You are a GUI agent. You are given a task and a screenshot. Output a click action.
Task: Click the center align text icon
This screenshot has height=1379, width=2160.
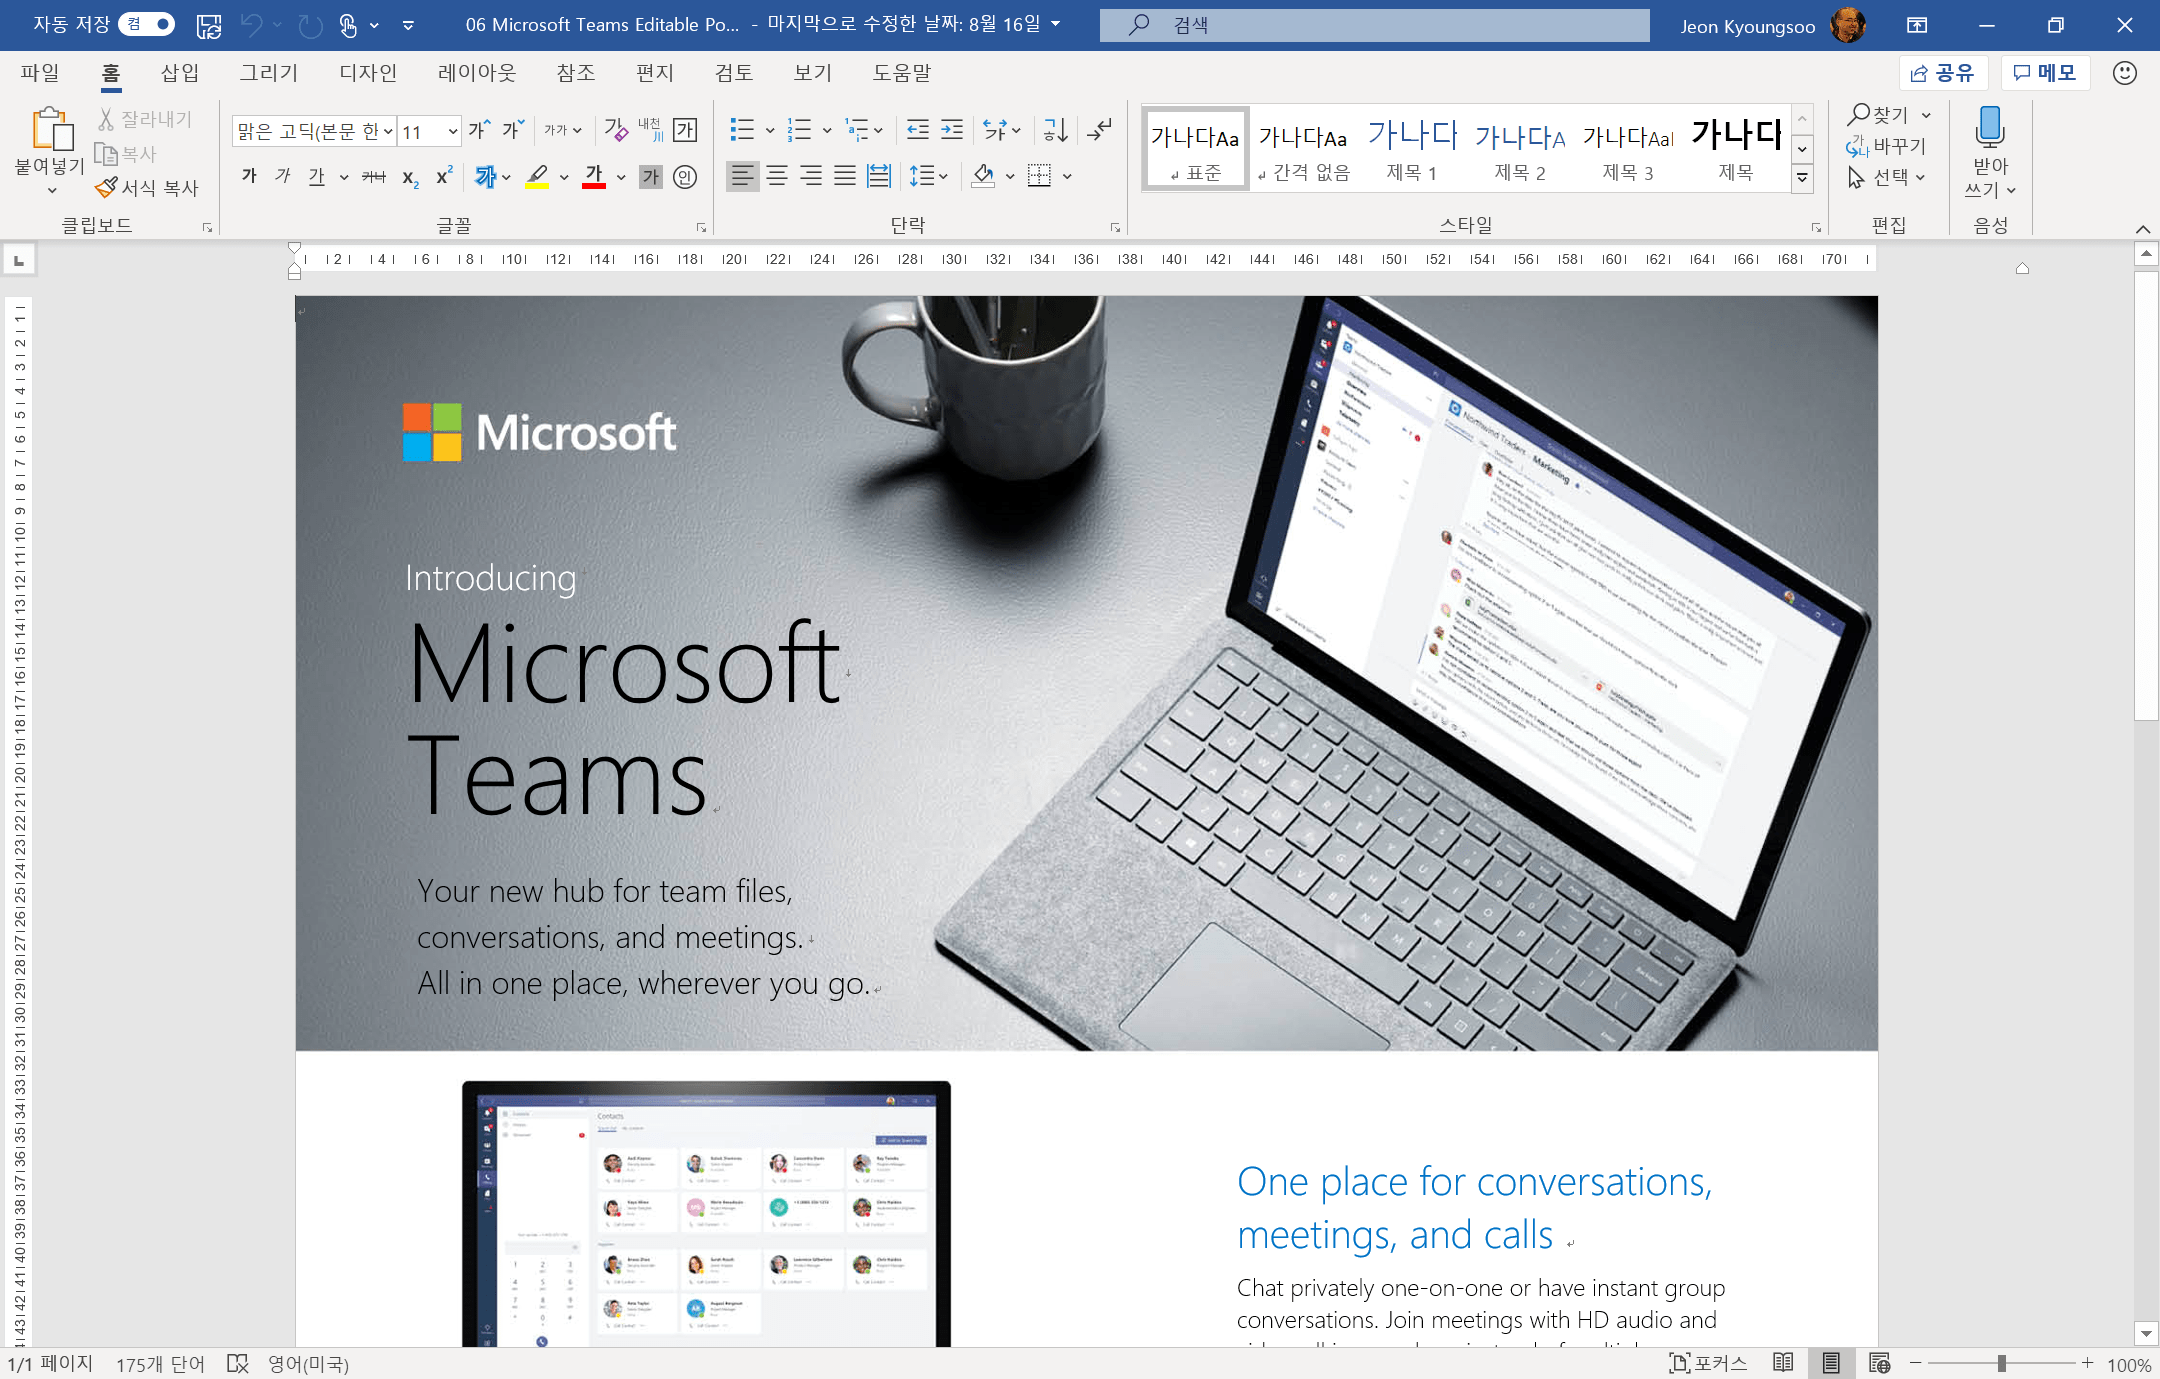777,177
